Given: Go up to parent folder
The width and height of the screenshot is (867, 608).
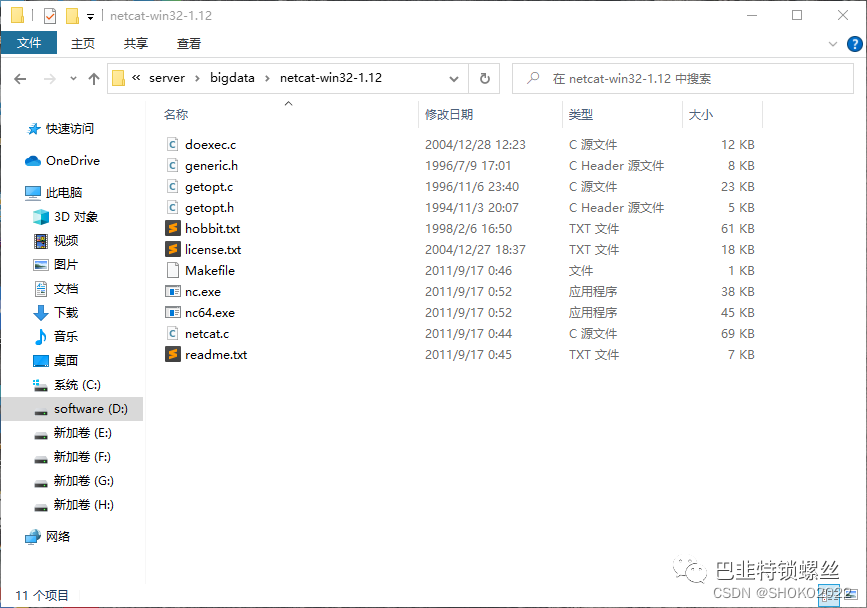Looking at the screenshot, I should coord(94,78).
